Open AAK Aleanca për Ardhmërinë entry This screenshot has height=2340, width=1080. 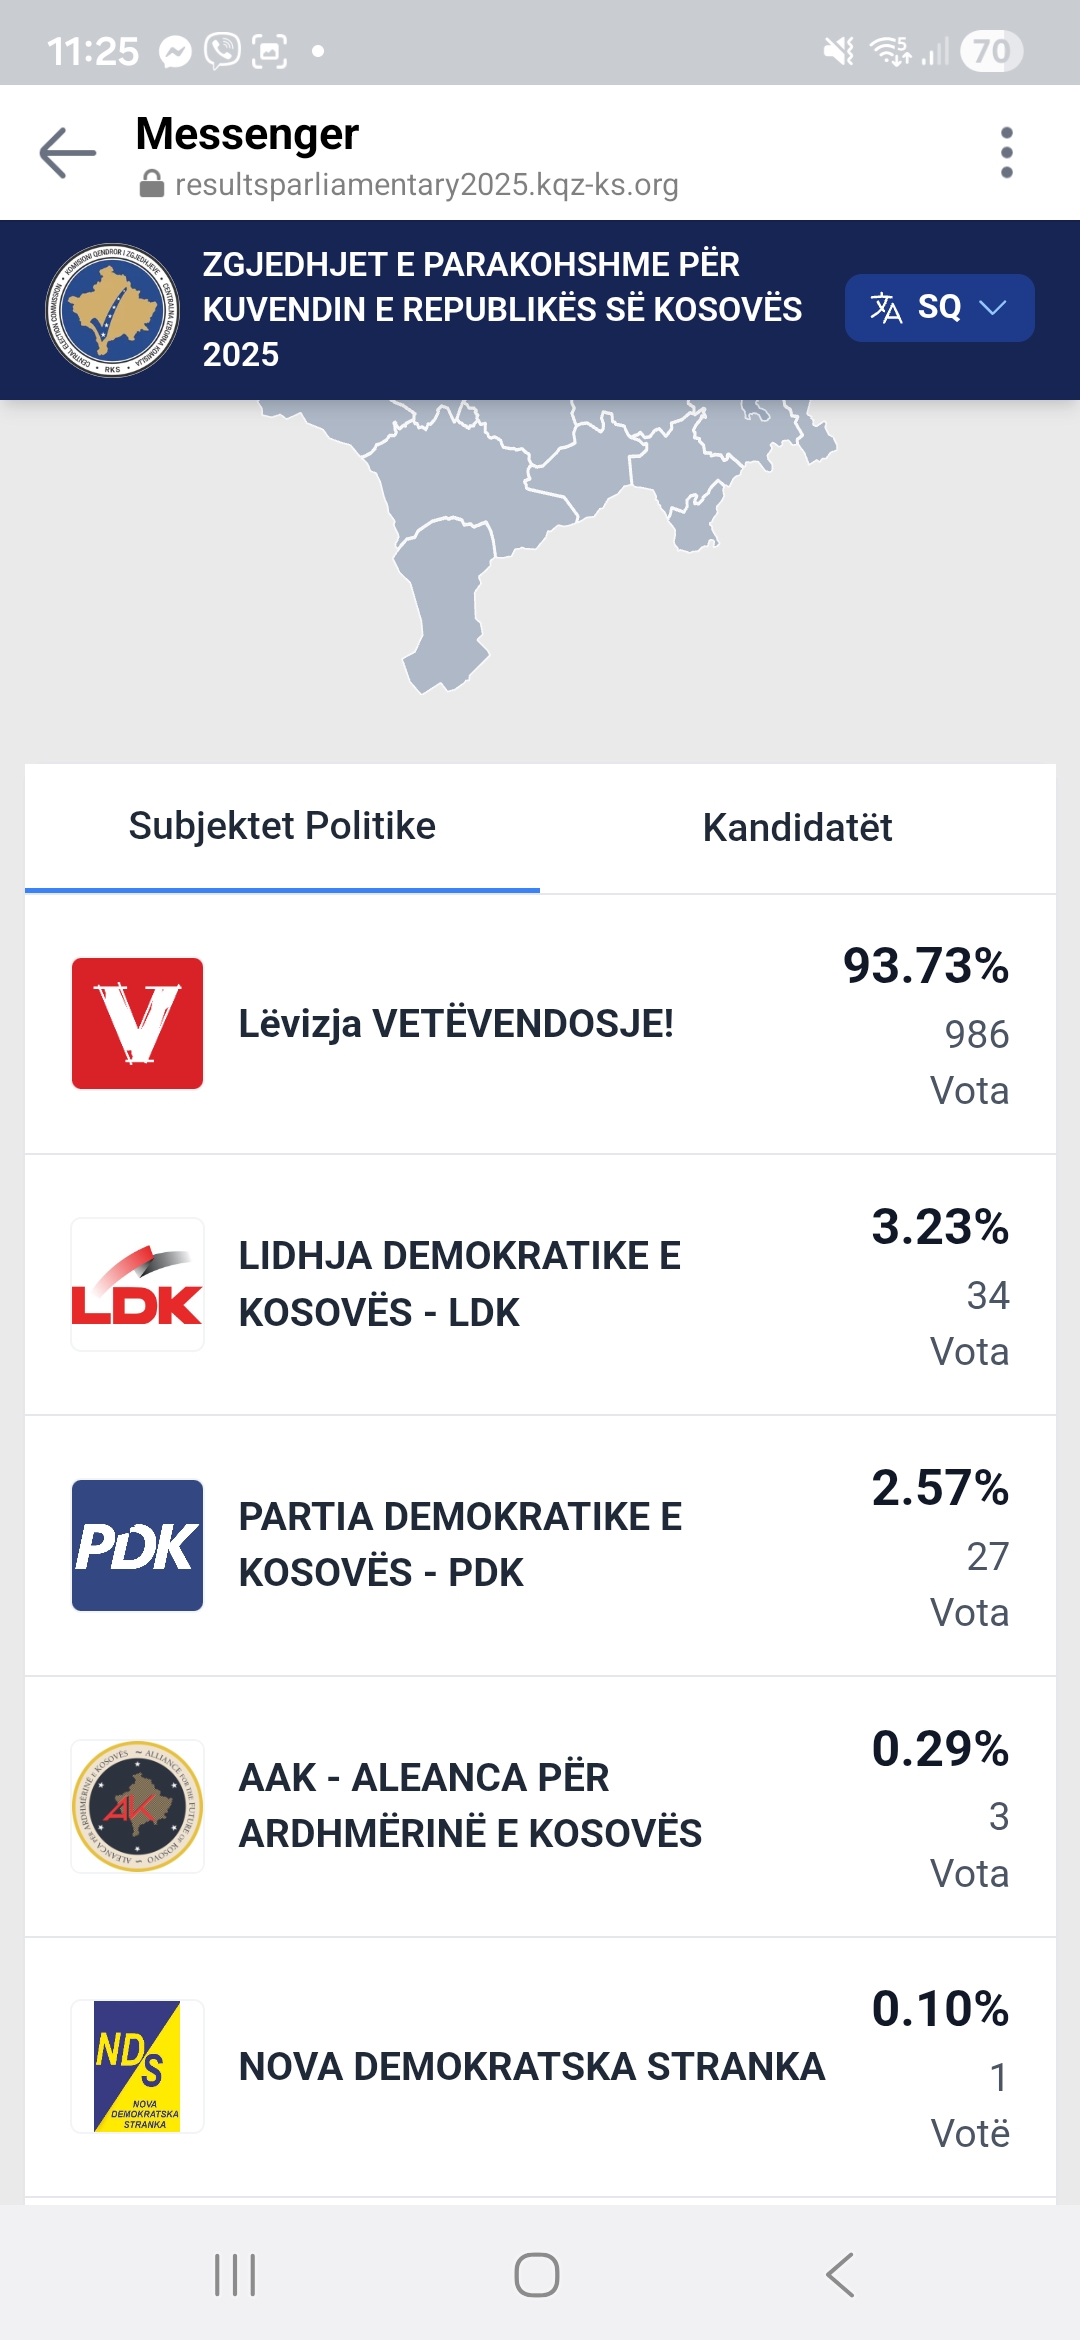tap(470, 1806)
